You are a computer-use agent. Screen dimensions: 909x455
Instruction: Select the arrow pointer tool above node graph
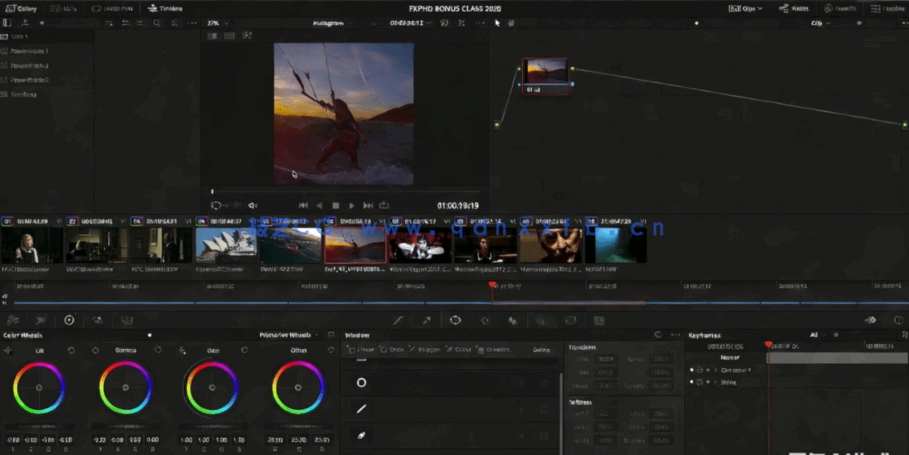(x=497, y=23)
